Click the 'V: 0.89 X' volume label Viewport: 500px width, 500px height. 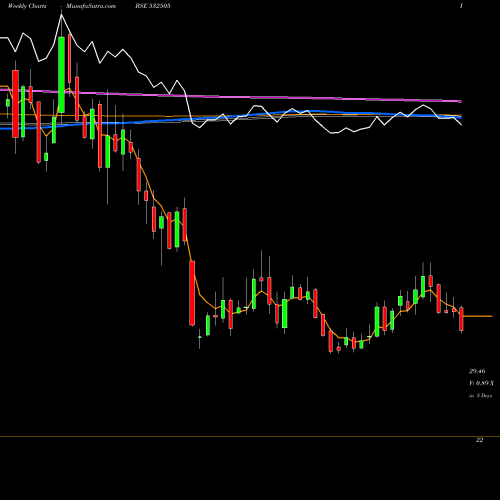click(481, 383)
